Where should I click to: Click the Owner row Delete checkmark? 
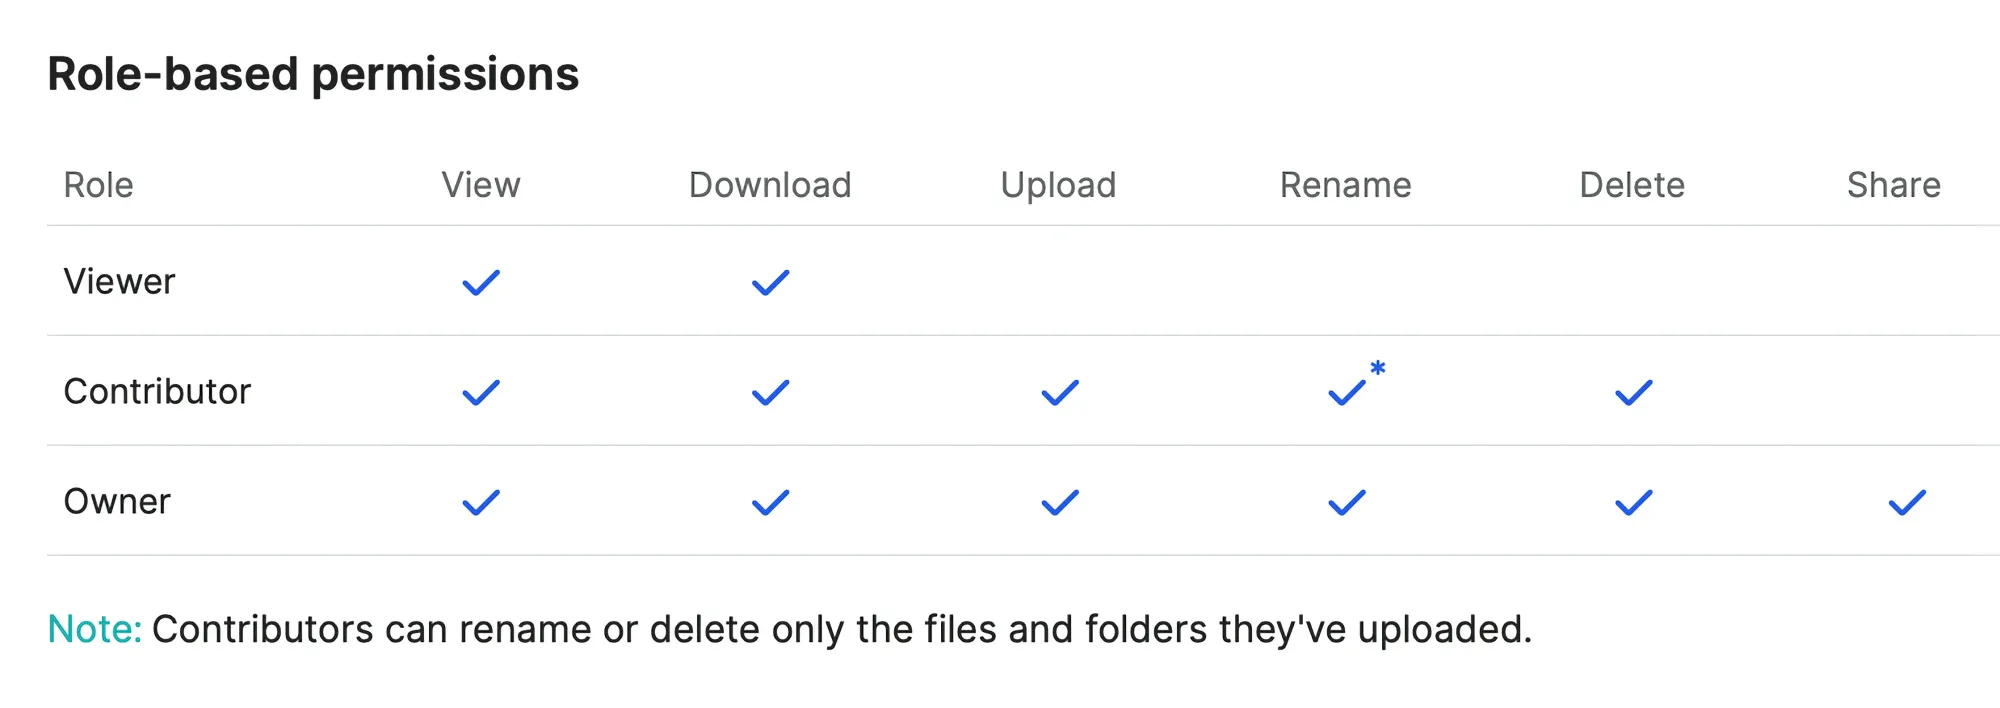[1634, 503]
